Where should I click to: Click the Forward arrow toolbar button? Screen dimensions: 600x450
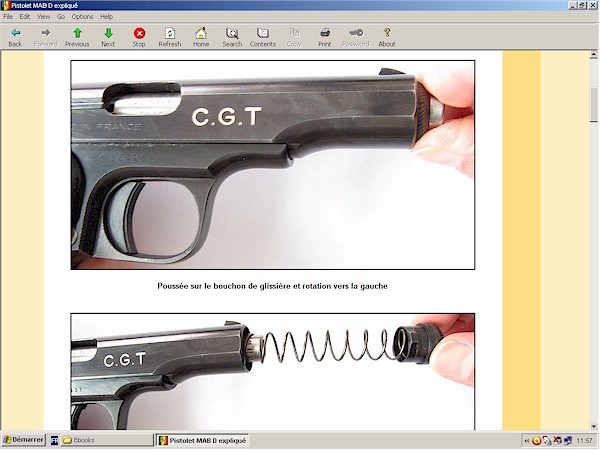point(46,38)
